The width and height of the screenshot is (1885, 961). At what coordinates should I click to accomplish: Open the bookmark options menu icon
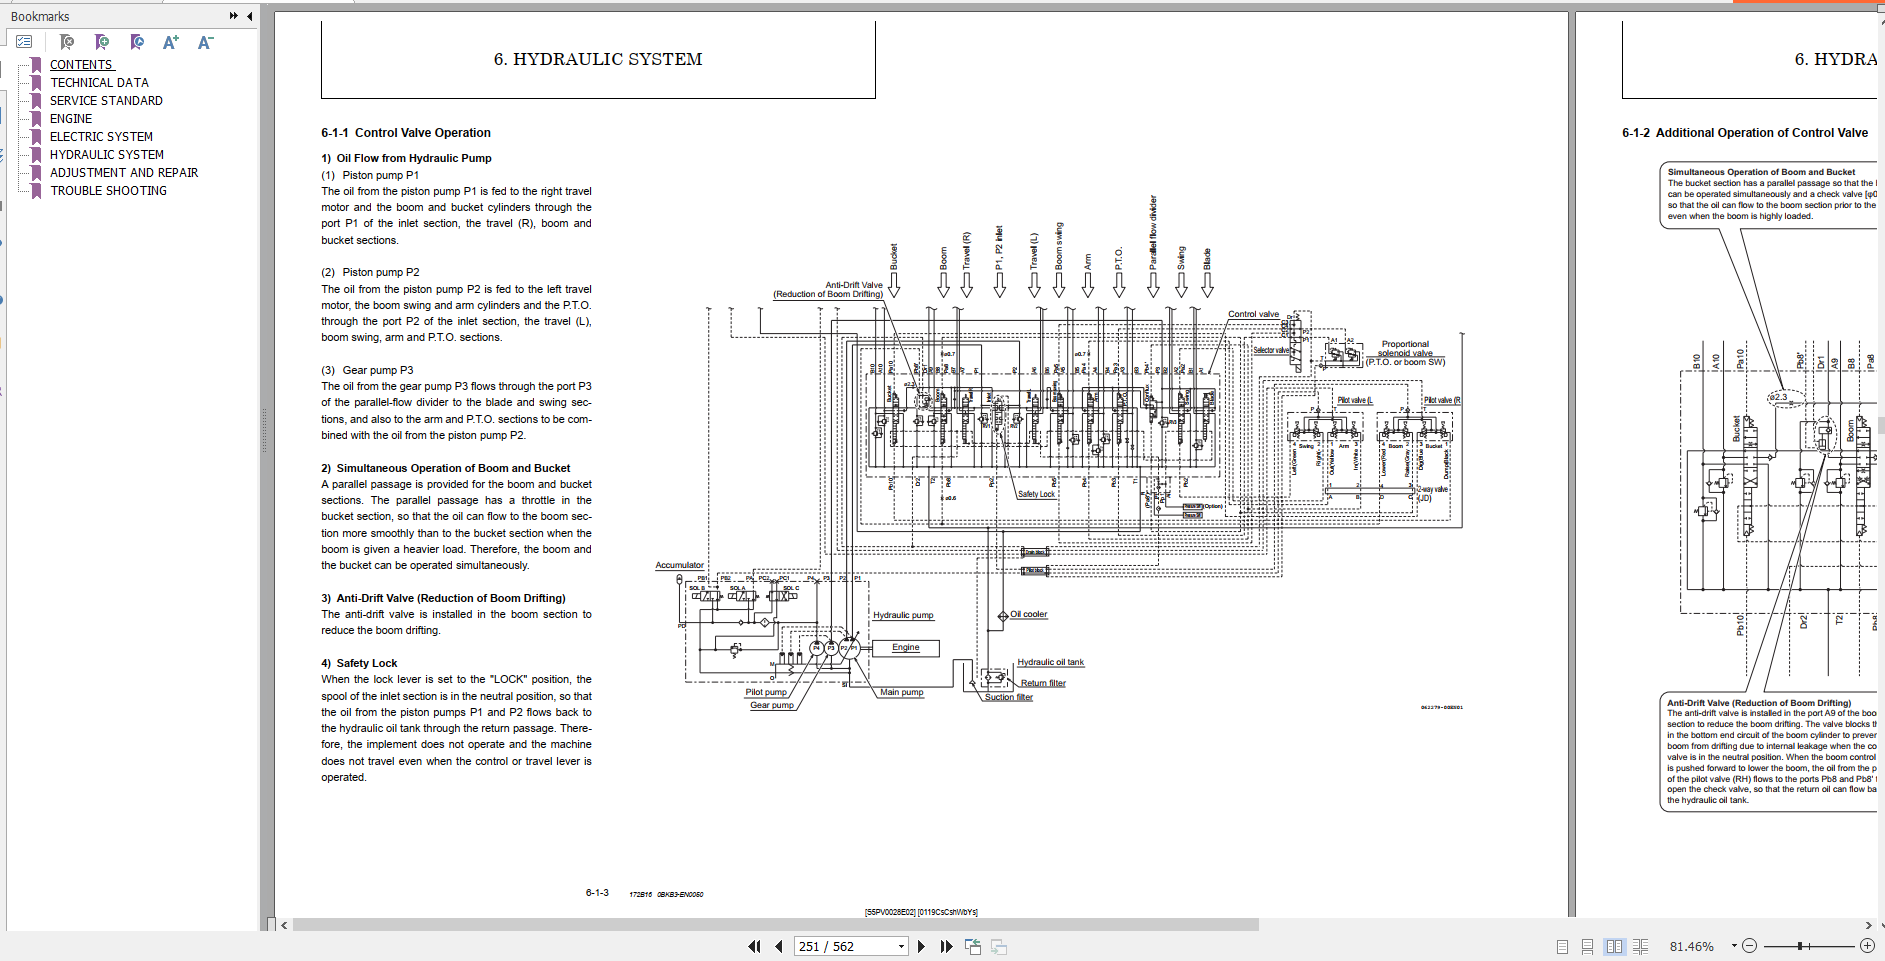click(24, 42)
